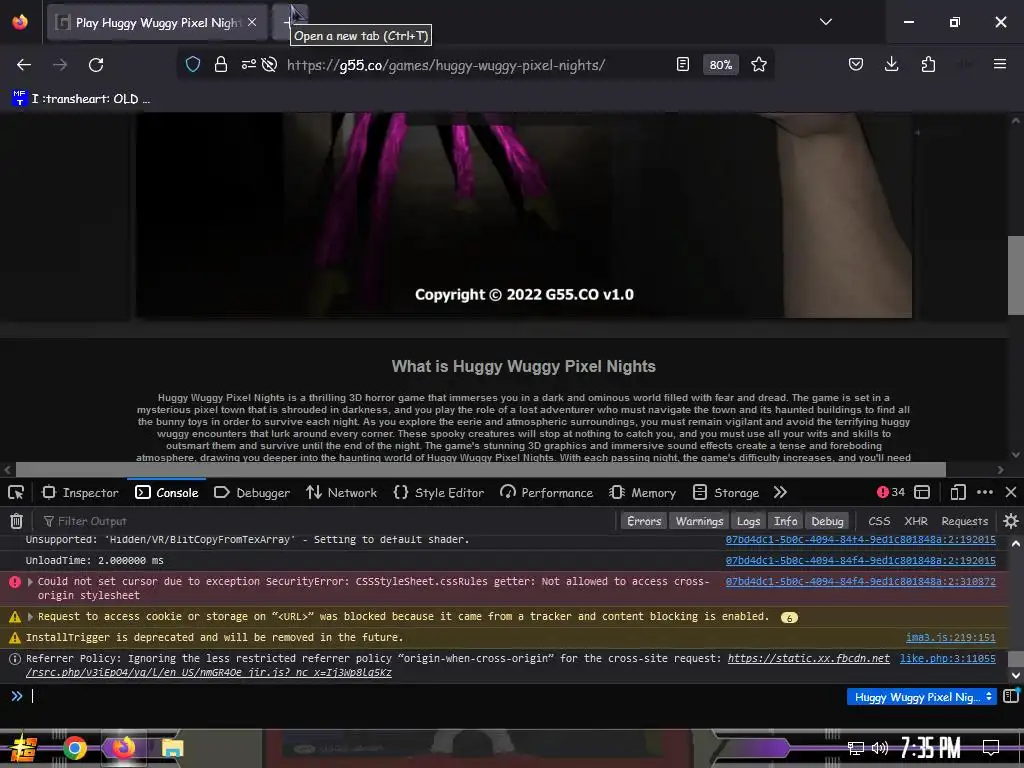
Task: Close the developer tools panel
Action: (1011, 492)
